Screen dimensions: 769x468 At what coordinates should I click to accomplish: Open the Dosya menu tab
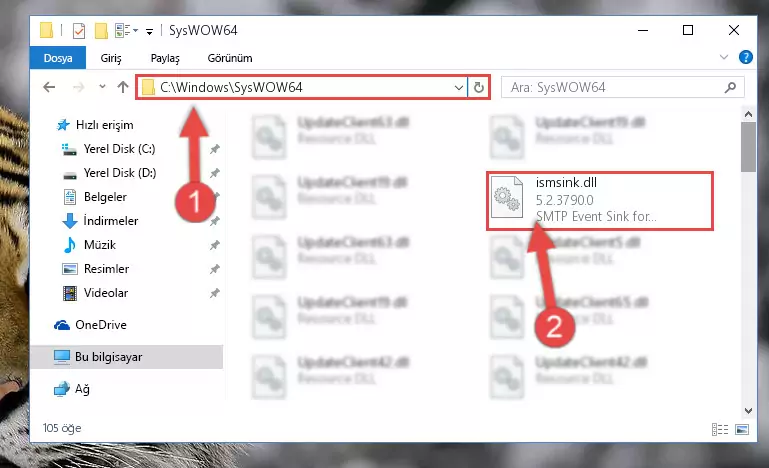point(58,58)
